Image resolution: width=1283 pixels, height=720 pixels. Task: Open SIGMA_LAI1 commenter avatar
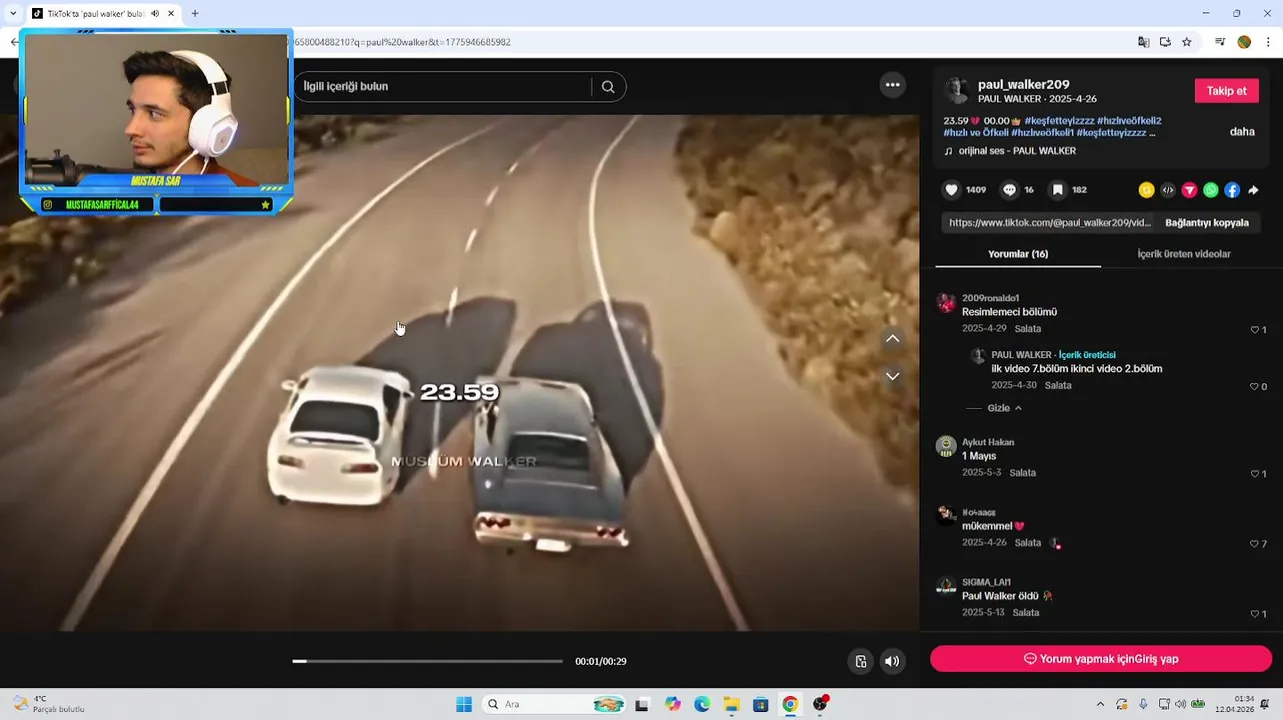tap(946, 587)
